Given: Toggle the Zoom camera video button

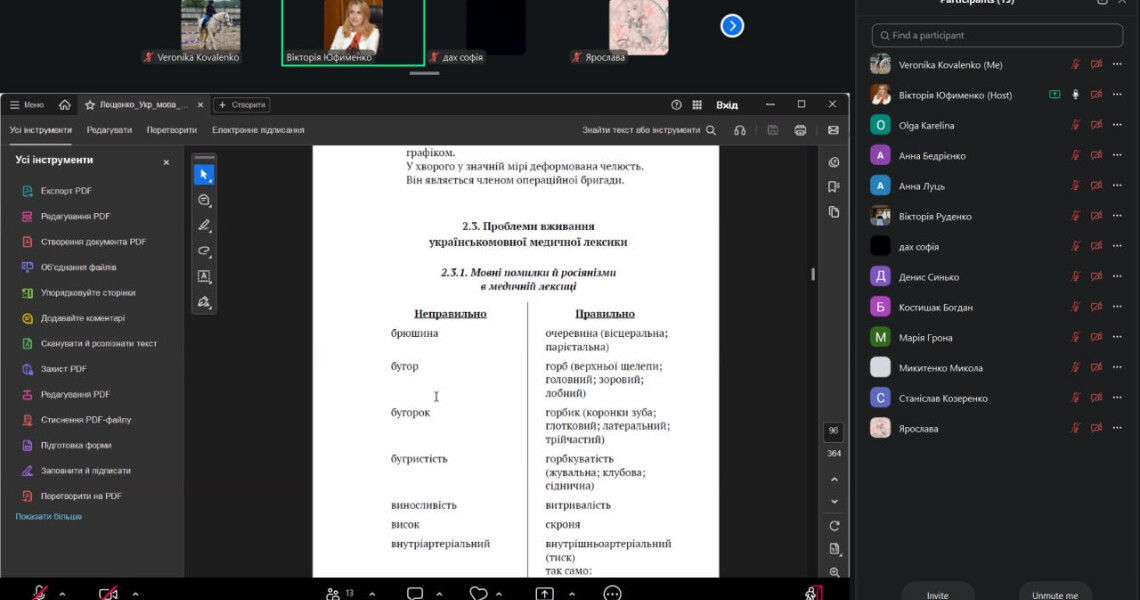Looking at the screenshot, I should tap(108, 593).
